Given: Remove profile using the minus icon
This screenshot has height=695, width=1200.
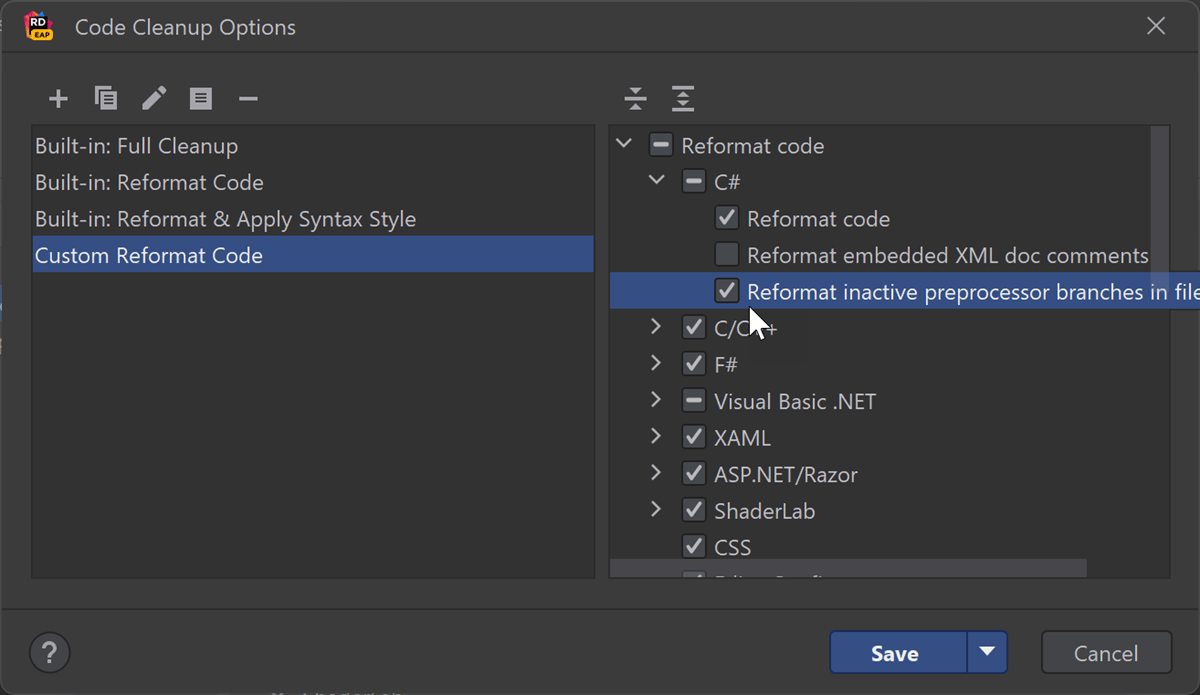Looking at the screenshot, I should click(248, 98).
